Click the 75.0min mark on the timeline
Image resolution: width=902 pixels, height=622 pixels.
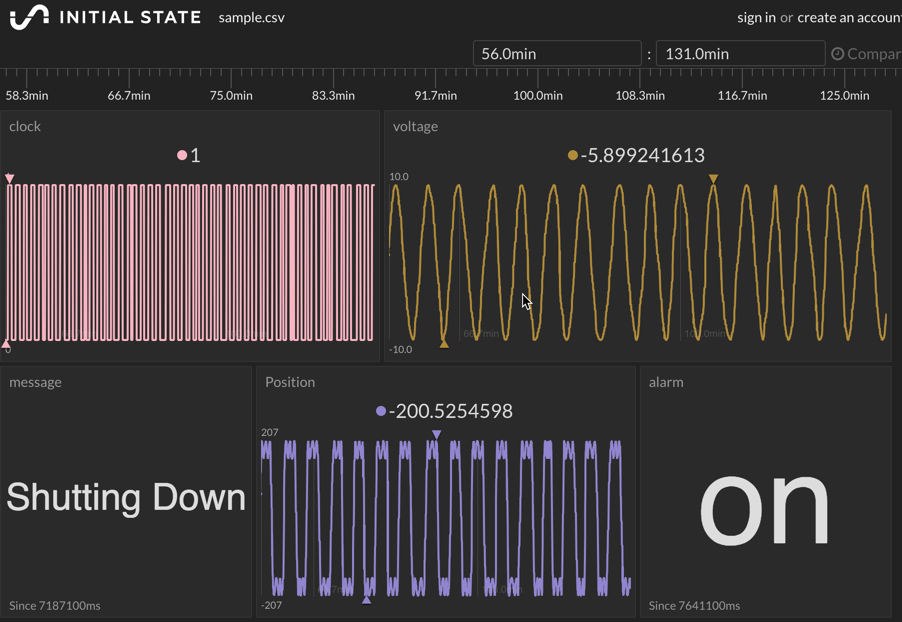pos(231,95)
